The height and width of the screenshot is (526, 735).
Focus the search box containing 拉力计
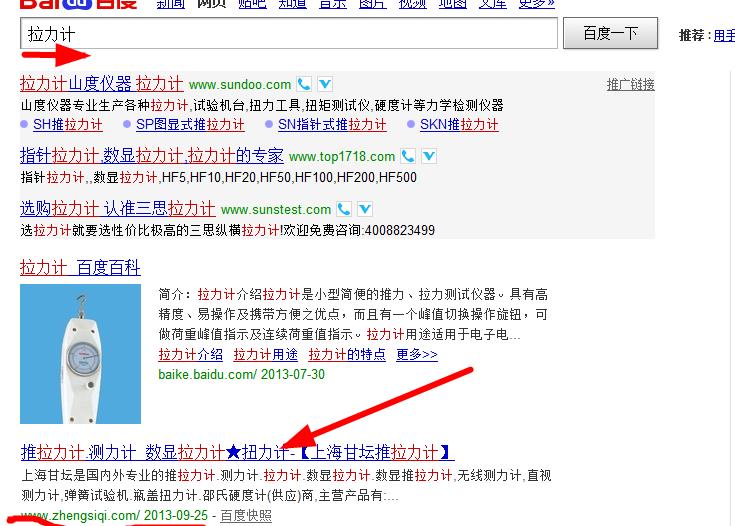tap(289, 33)
